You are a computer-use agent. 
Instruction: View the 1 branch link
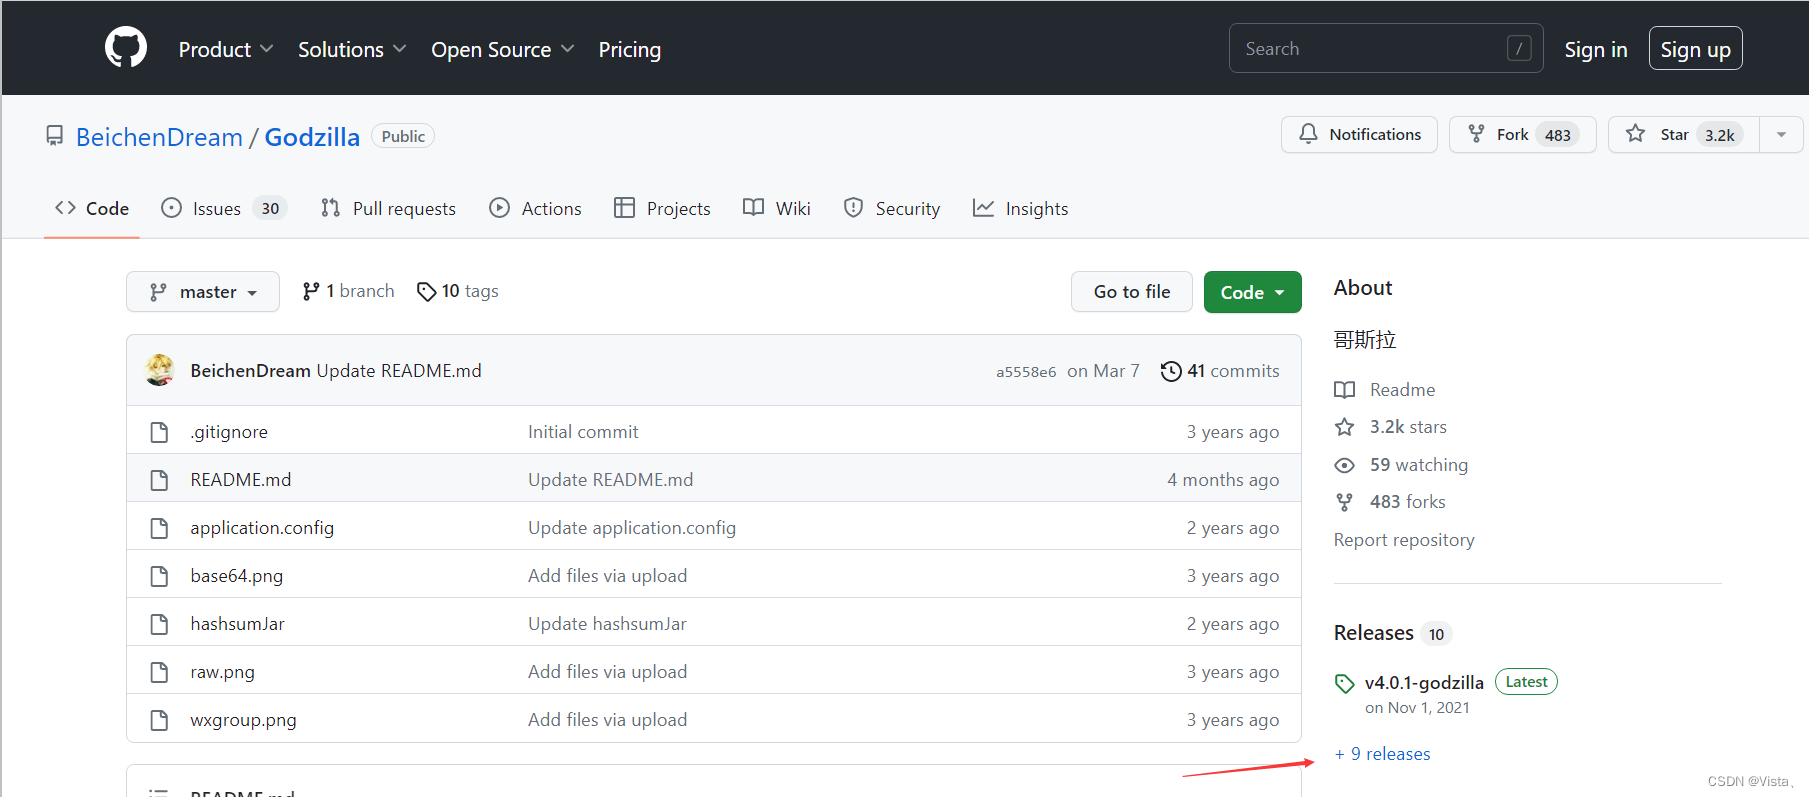click(348, 291)
